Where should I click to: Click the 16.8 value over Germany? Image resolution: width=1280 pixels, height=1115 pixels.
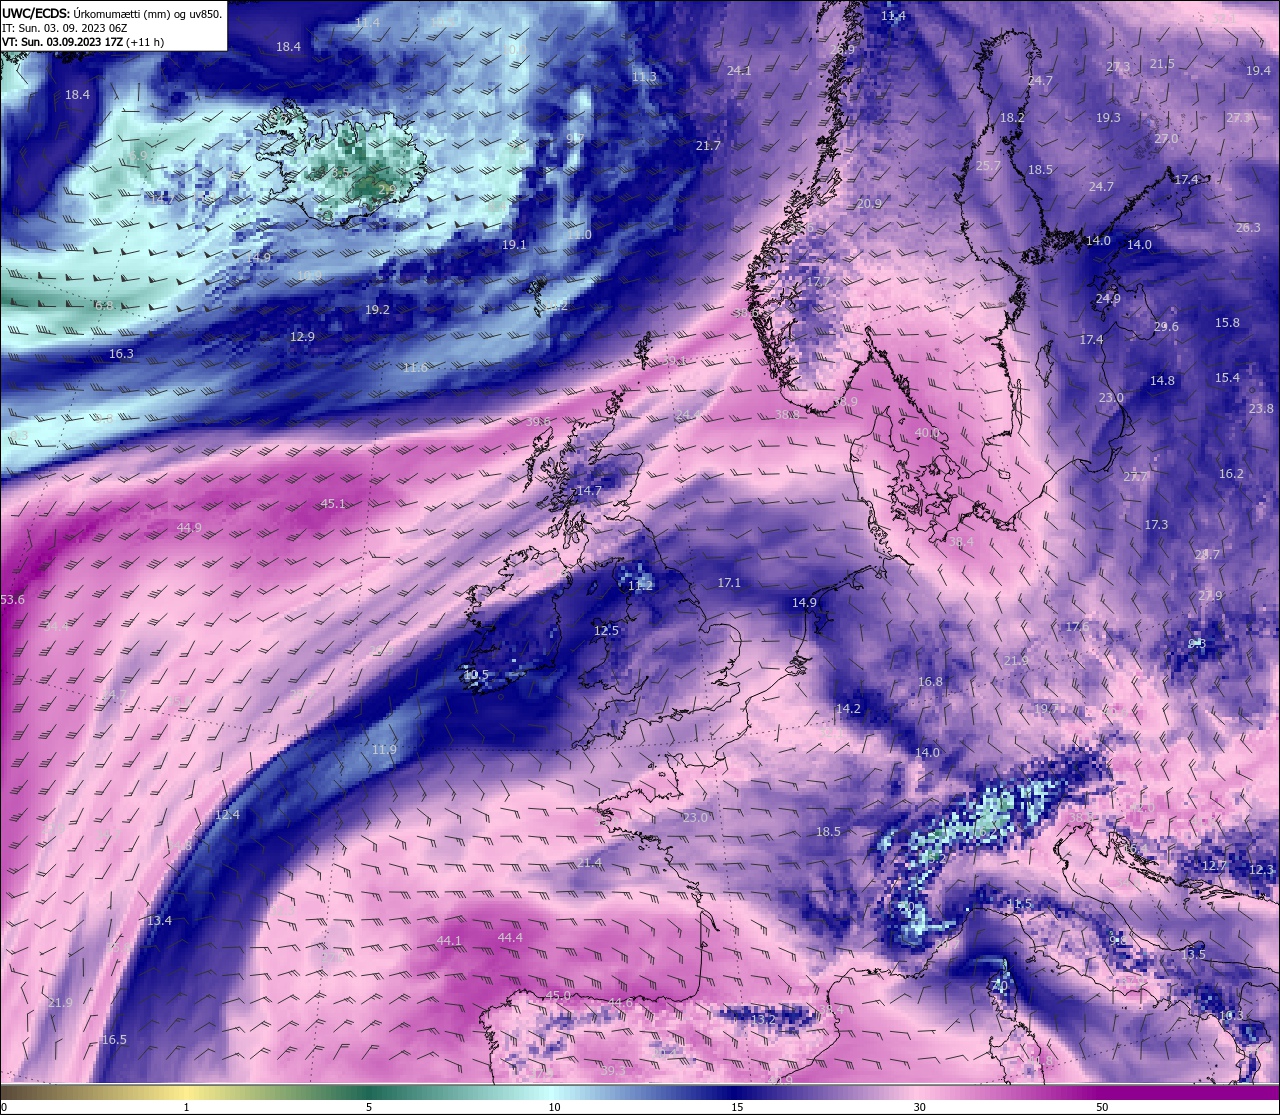(x=930, y=682)
